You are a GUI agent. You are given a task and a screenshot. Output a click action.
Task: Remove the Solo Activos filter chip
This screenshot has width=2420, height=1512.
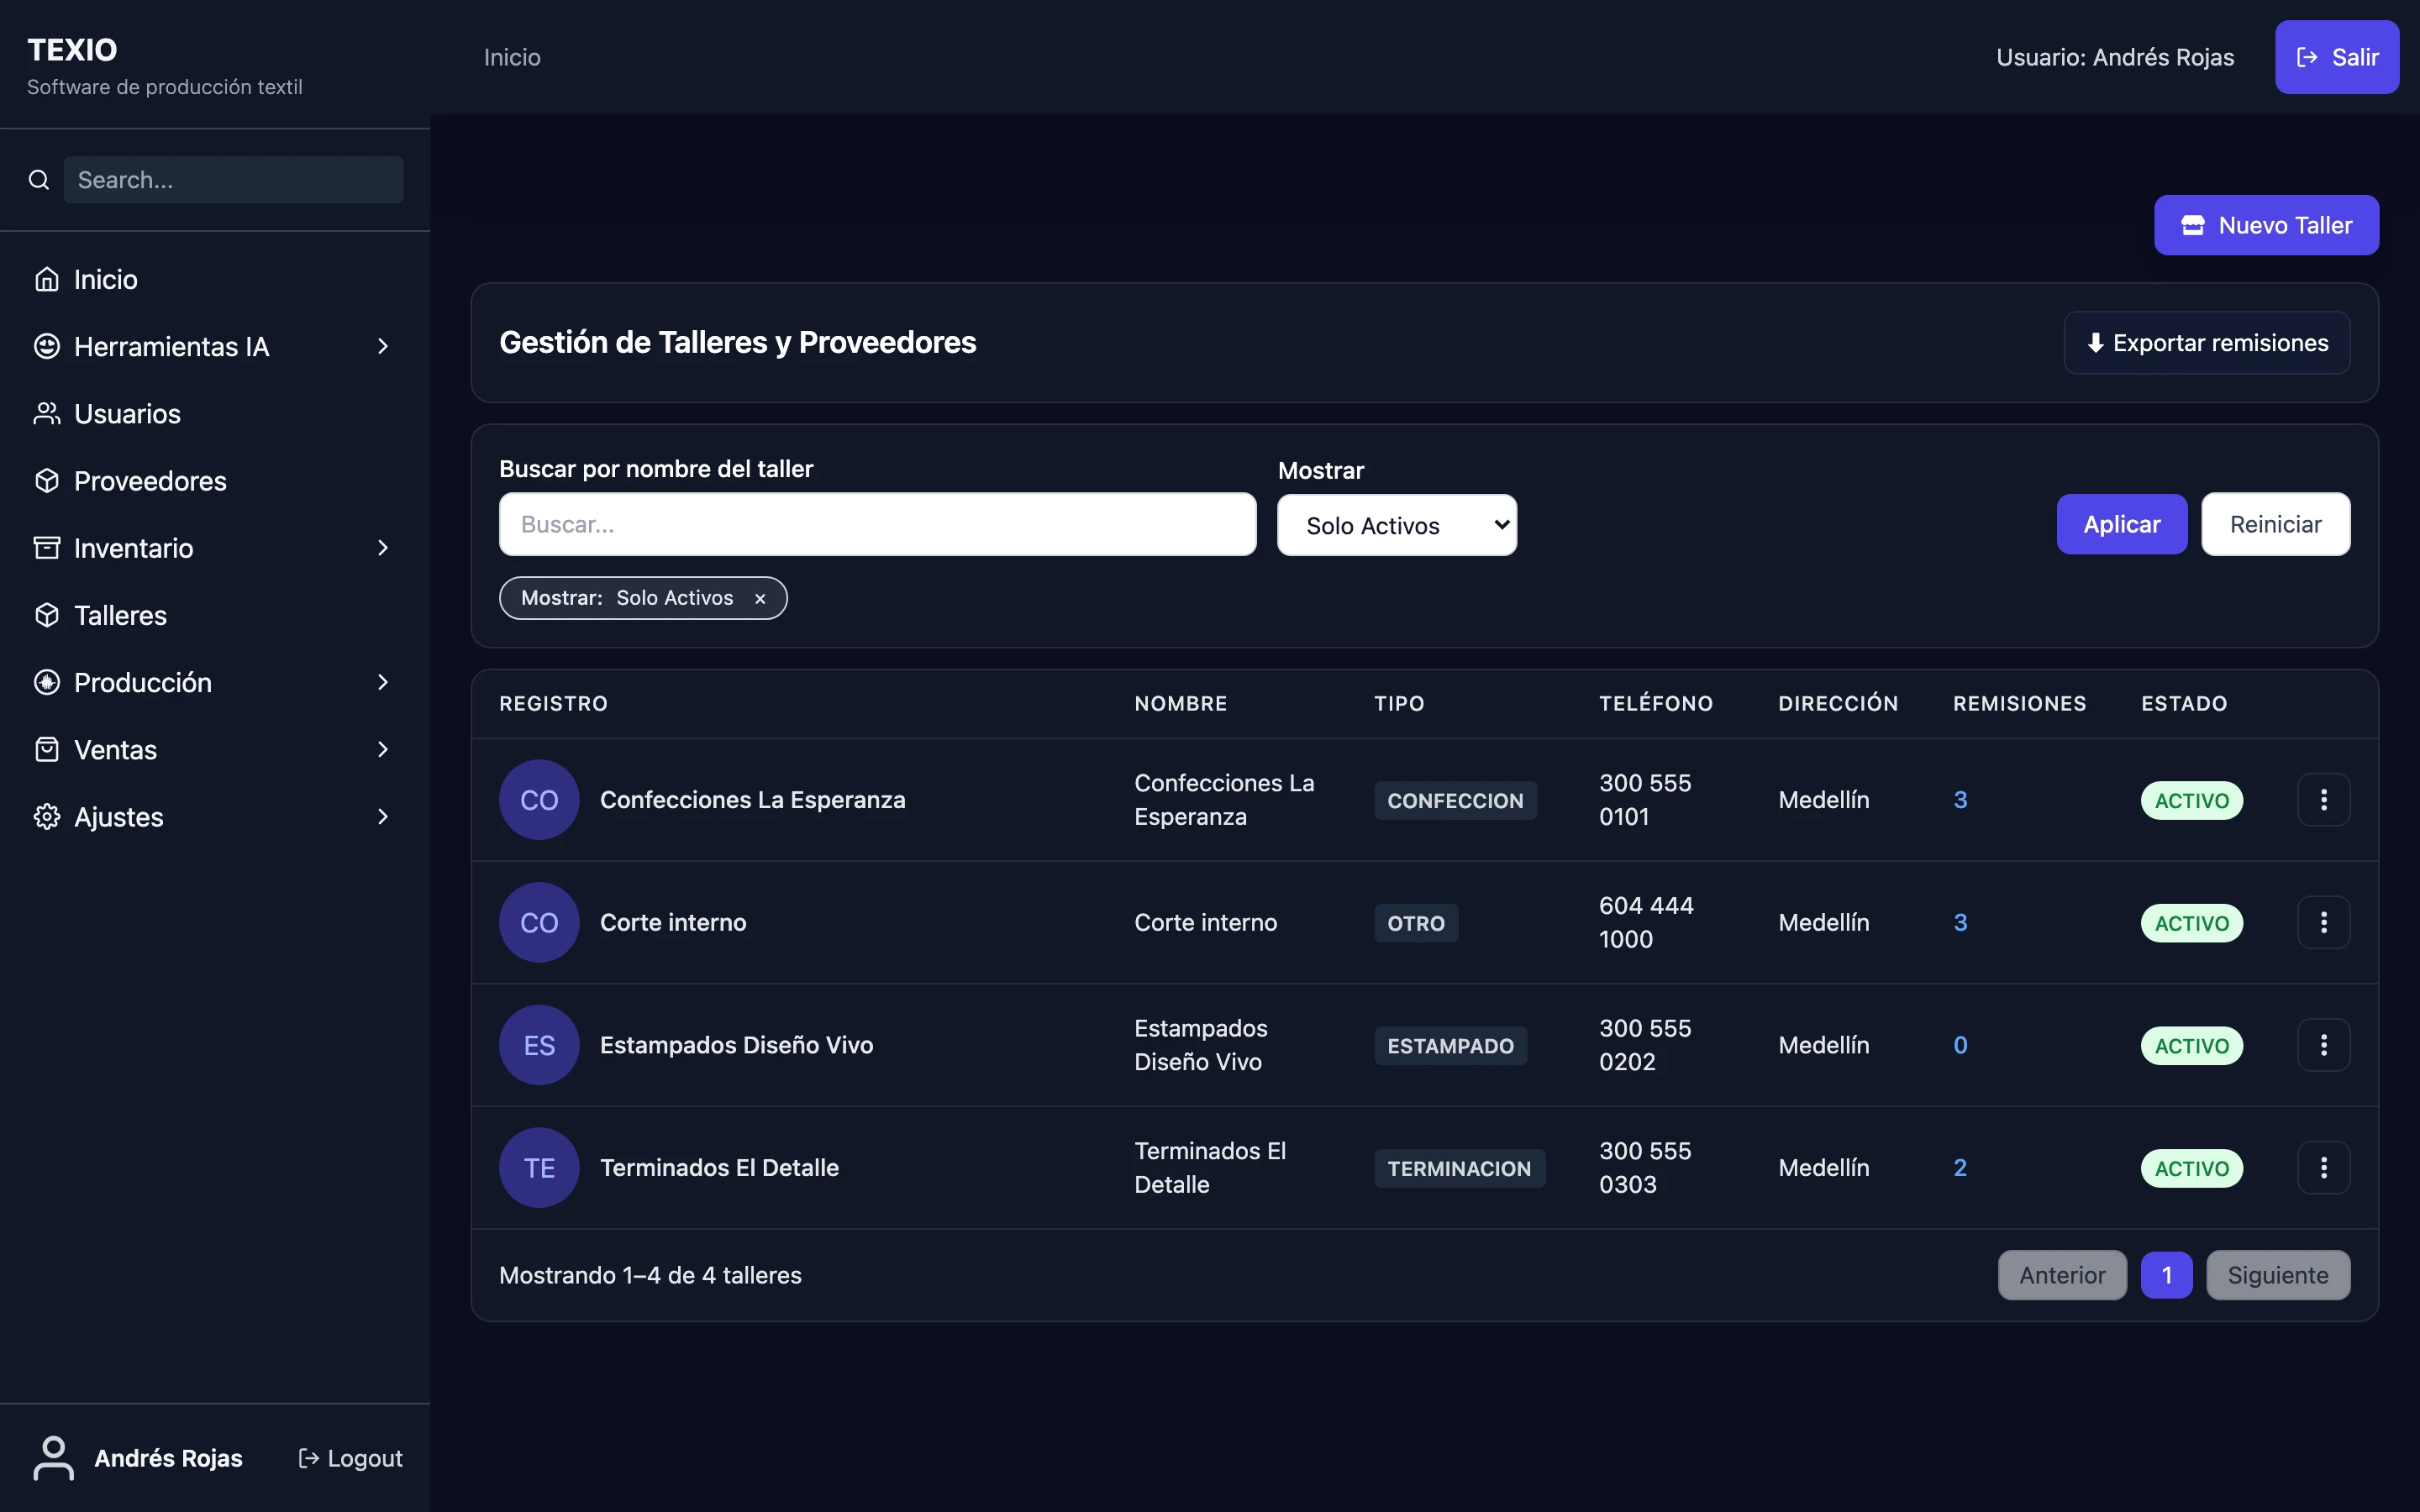tap(760, 598)
